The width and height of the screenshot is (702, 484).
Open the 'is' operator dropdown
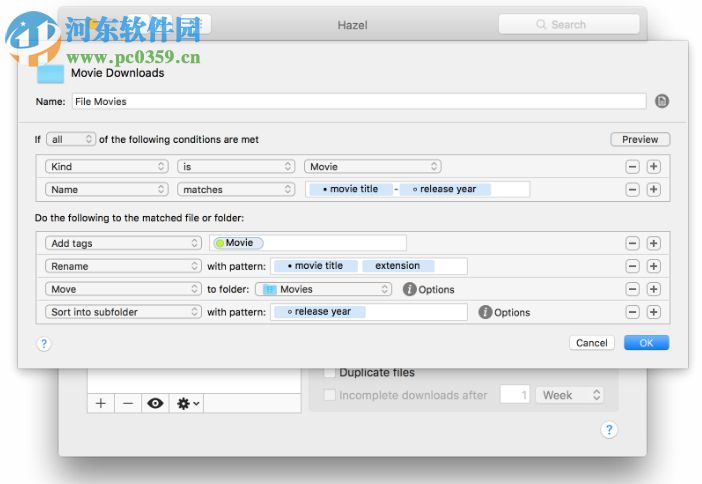236,167
